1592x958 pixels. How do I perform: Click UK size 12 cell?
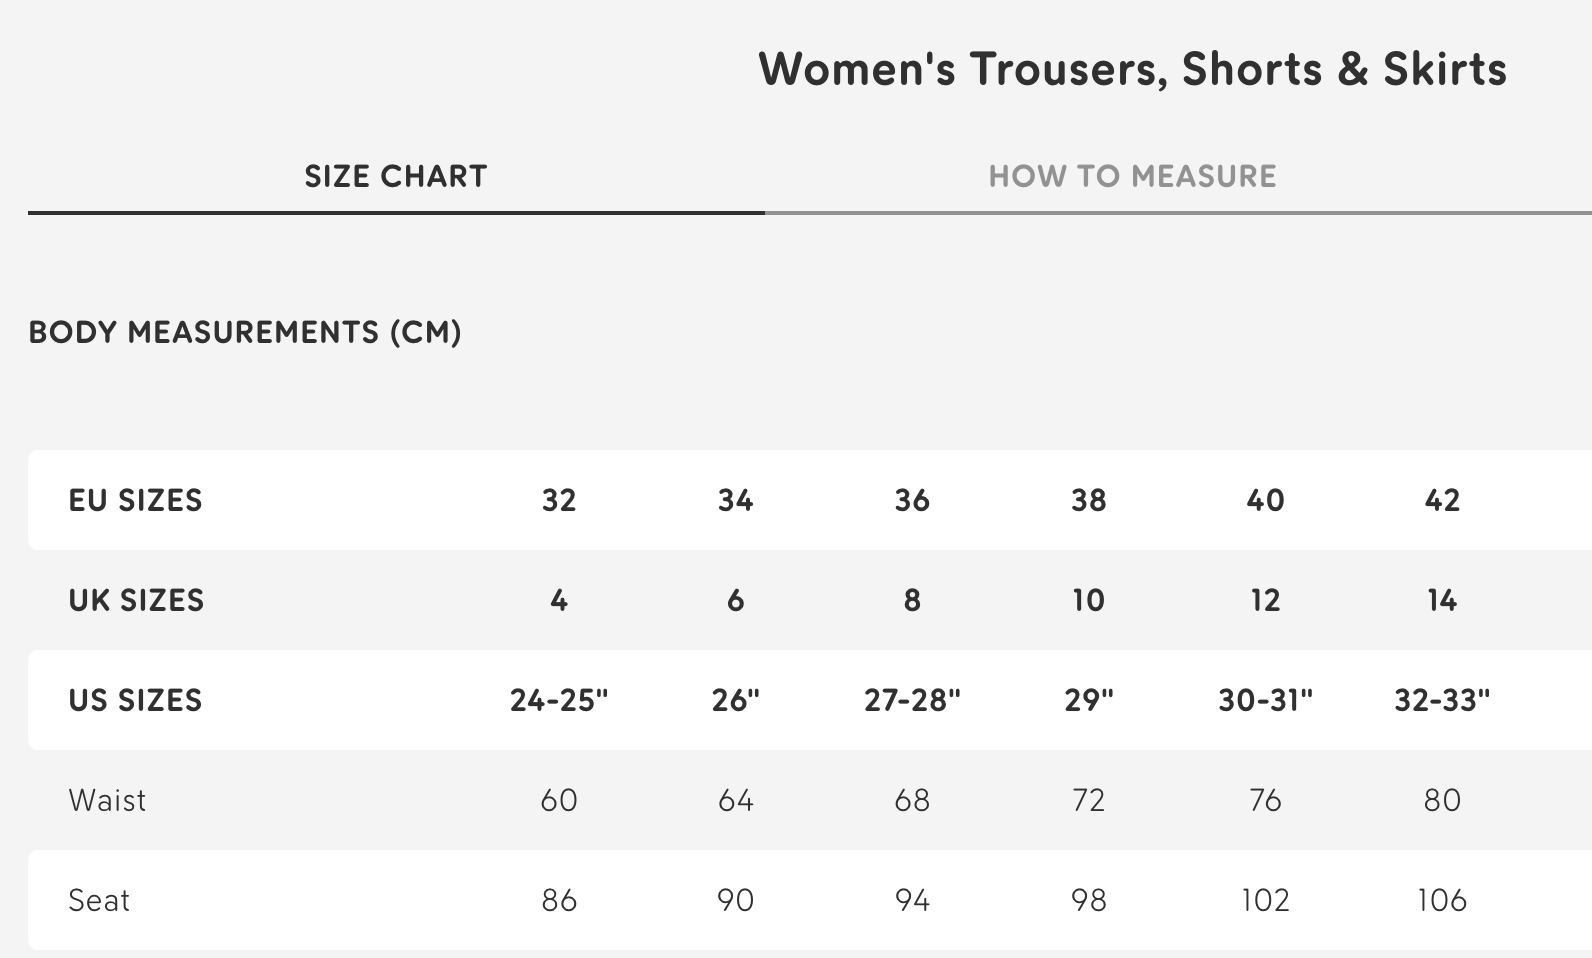click(x=1265, y=600)
